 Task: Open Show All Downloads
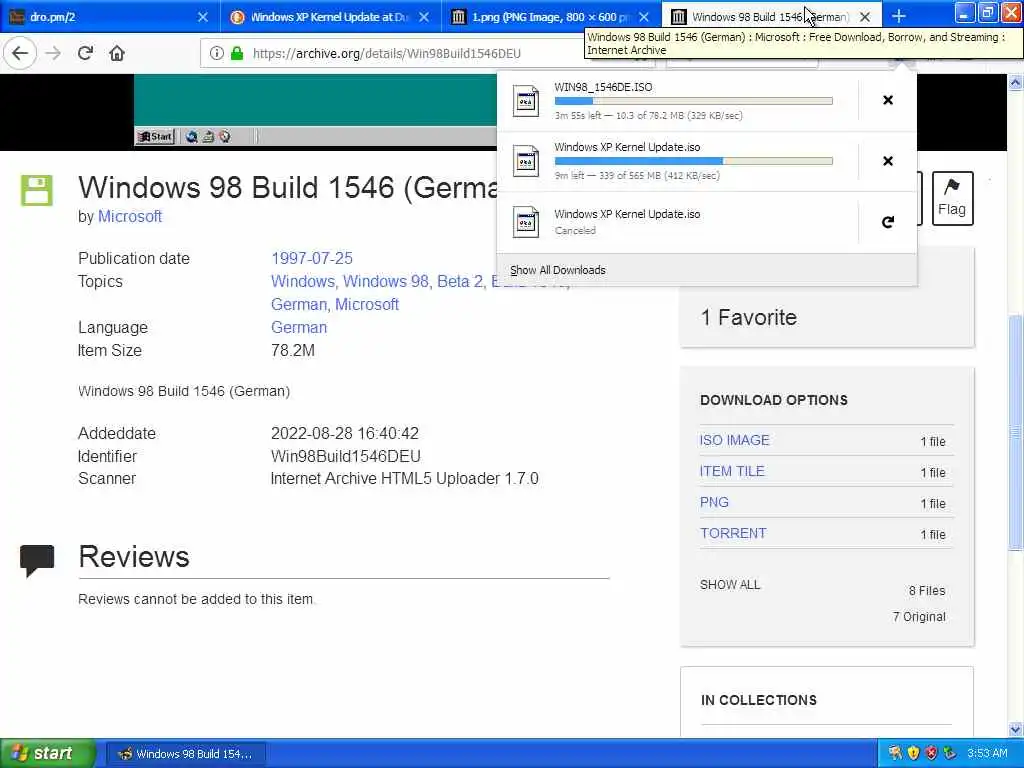(x=558, y=270)
